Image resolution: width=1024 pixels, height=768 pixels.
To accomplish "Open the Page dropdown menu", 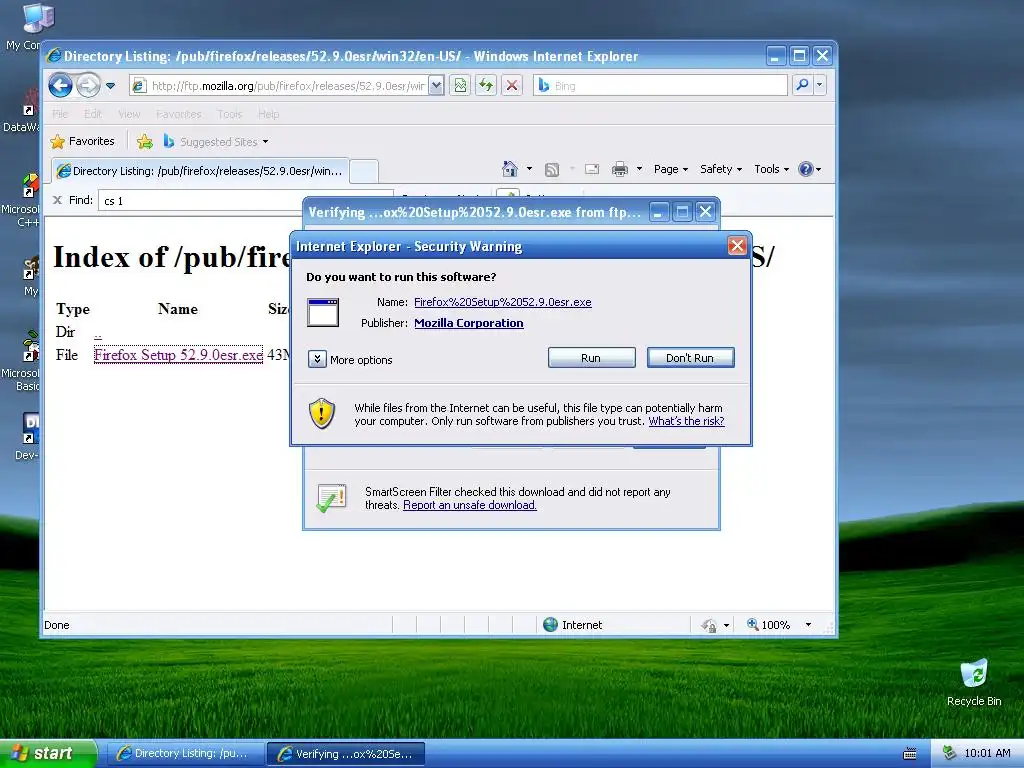I will click(671, 169).
